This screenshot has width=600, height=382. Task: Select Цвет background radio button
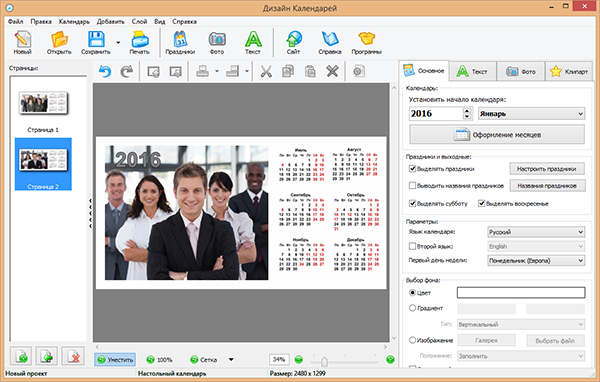point(412,293)
